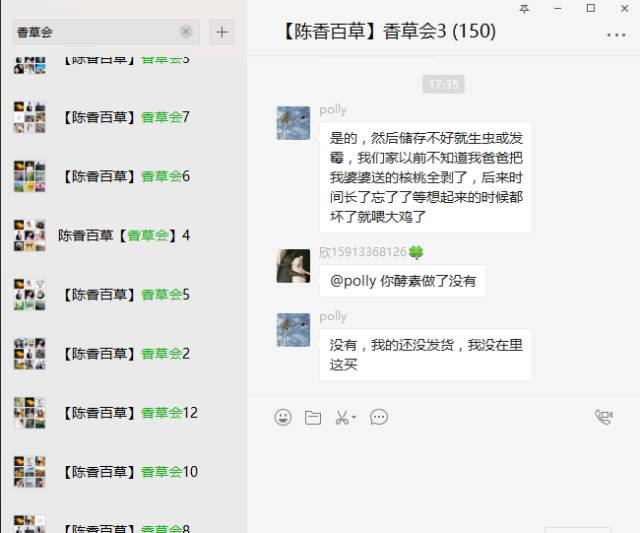Open the emoji picker
This screenshot has width=640, height=533.
(283, 417)
